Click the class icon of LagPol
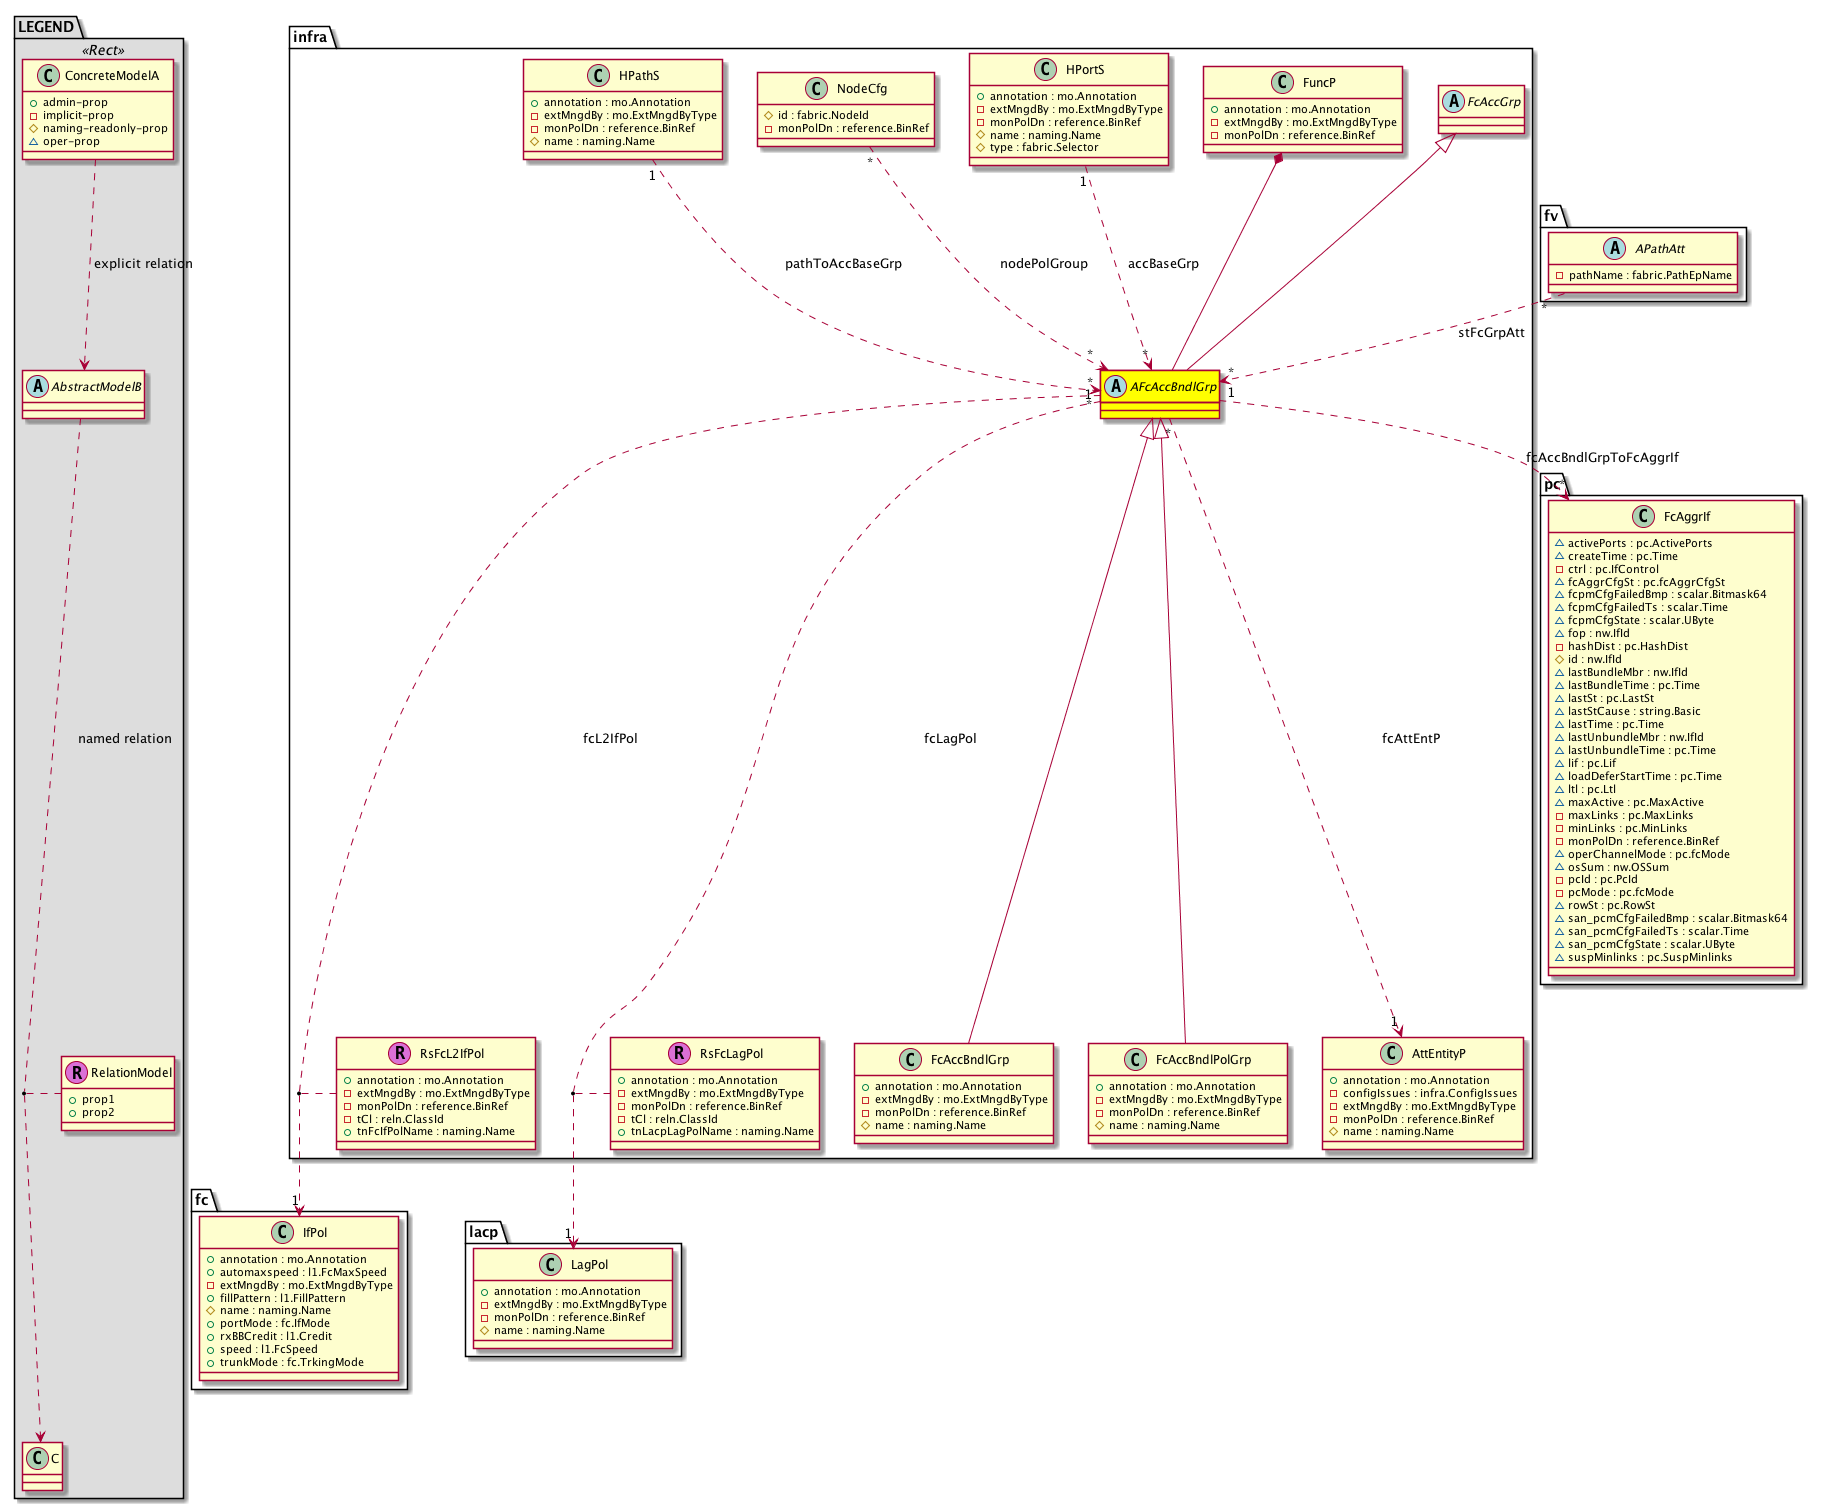This screenshot has width=1823, height=1509. pyautogui.click(x=550, y=1264)
